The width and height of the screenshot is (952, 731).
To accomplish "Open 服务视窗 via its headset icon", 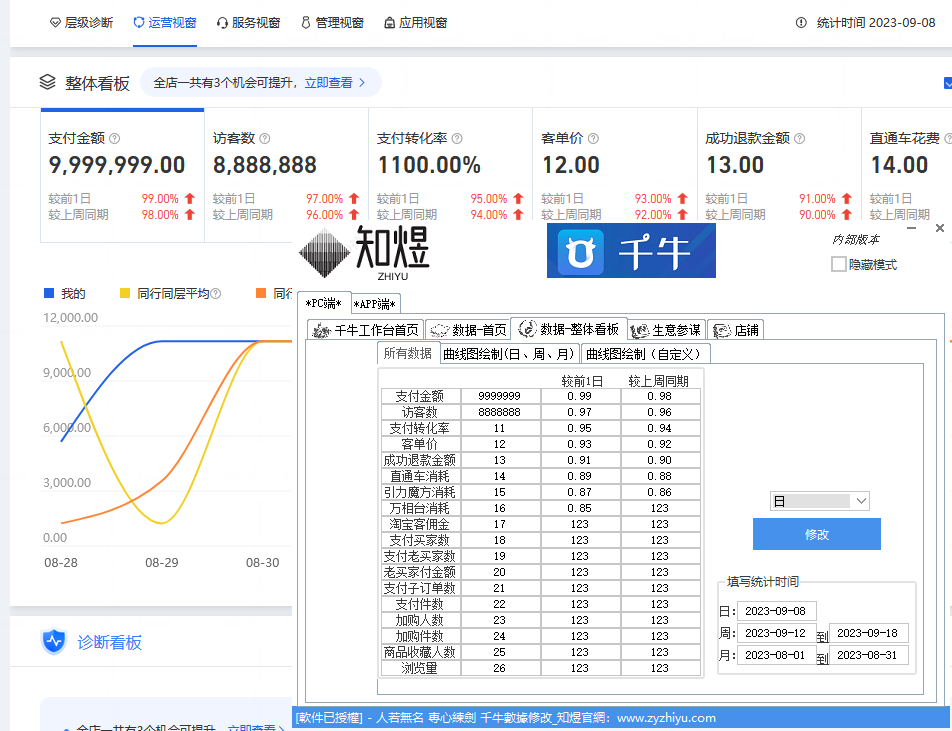I will pyautogui.click(x=222, y=21).
